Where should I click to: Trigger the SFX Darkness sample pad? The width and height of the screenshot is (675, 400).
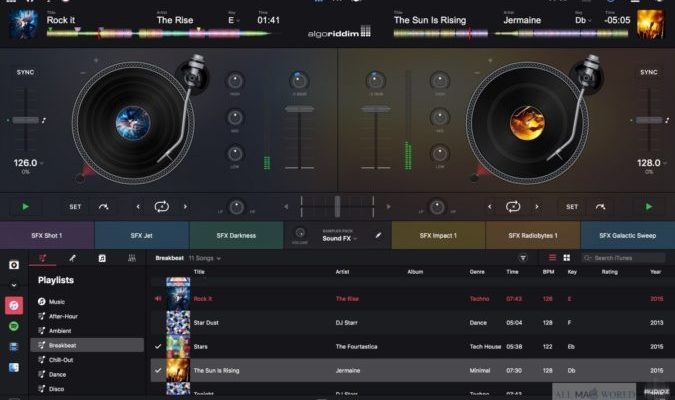[236, 235]
